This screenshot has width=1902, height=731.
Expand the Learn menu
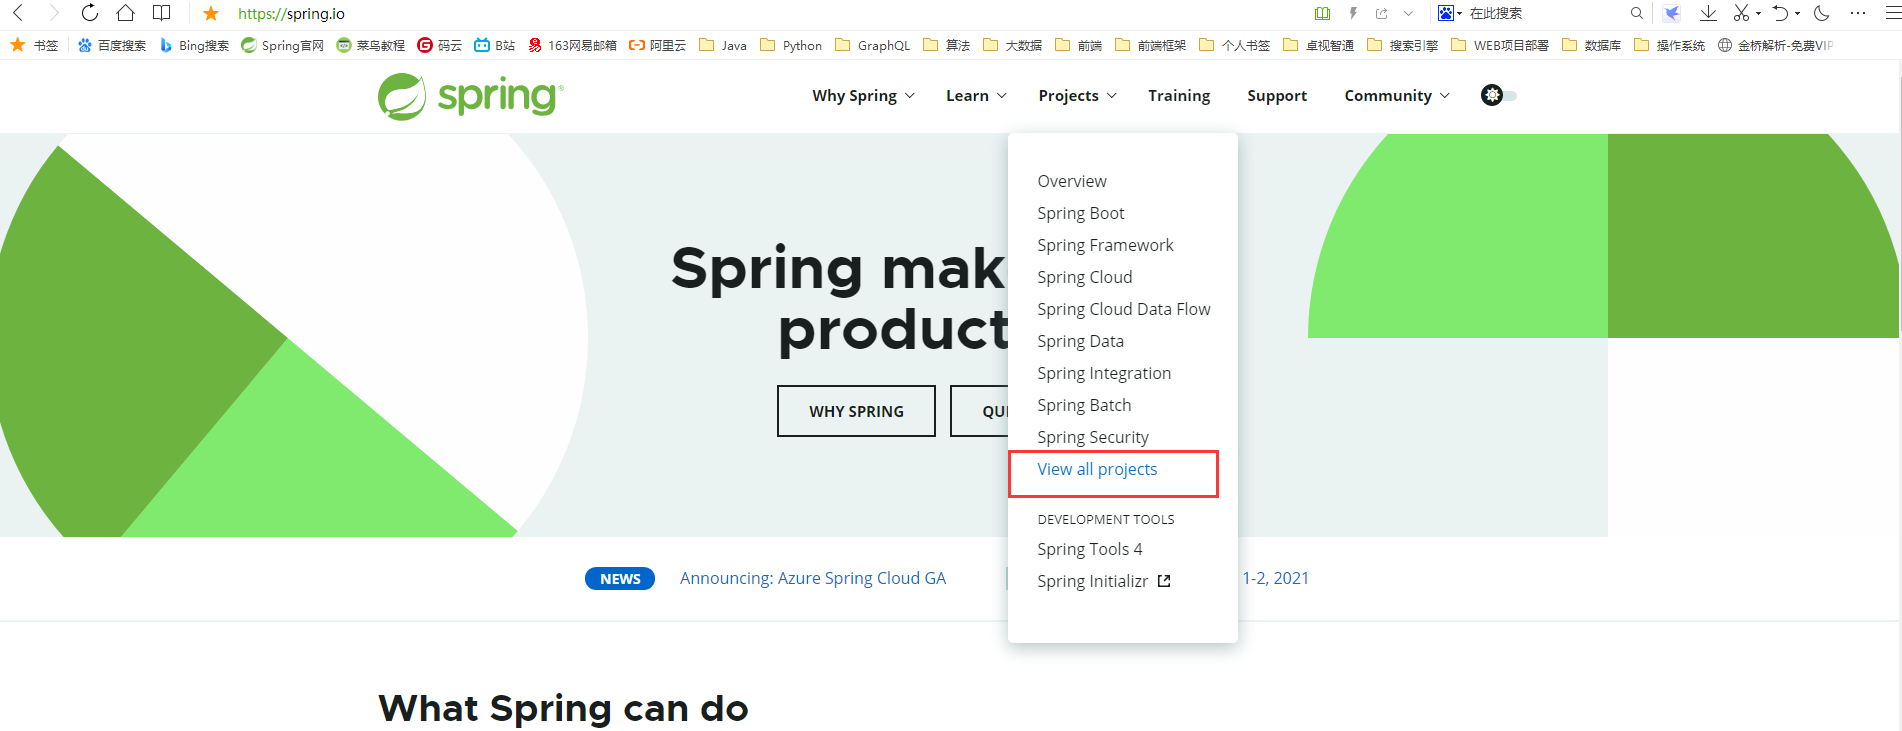pos(976,95)
